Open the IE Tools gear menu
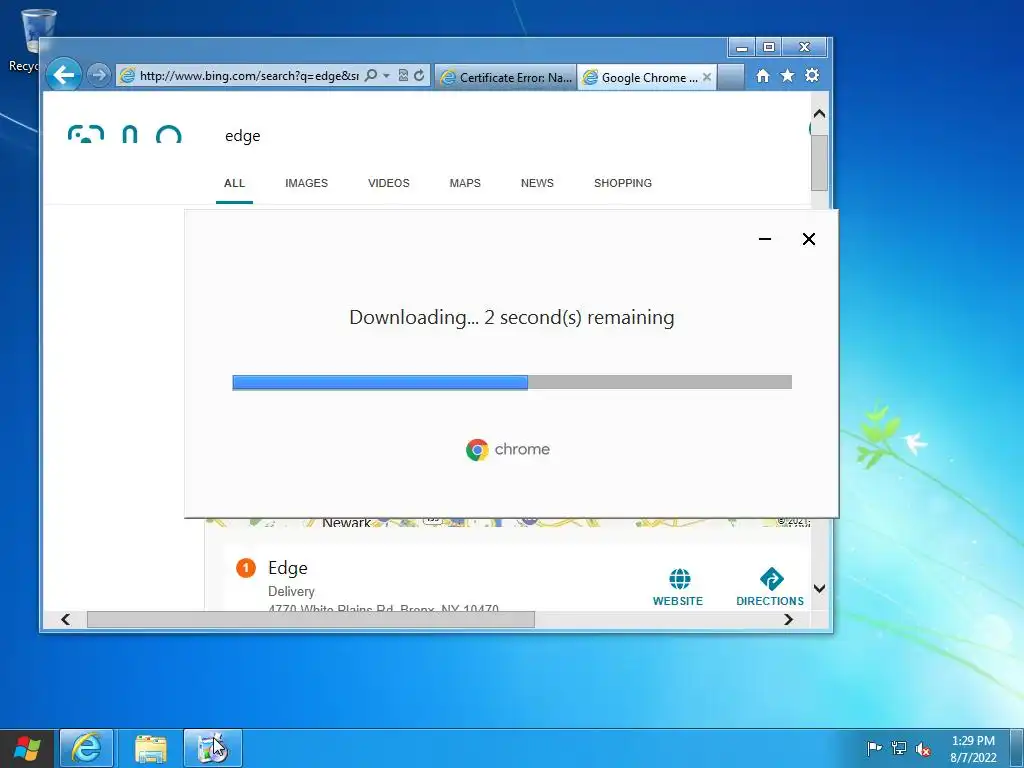This screenshot has height=768, width=1024. click(x=812, y=76)
